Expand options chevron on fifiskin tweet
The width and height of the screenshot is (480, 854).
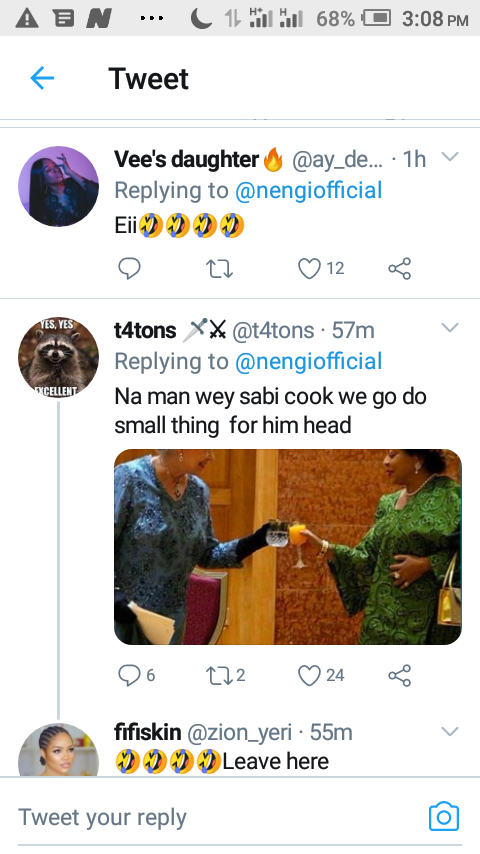(x=449, y=731)
